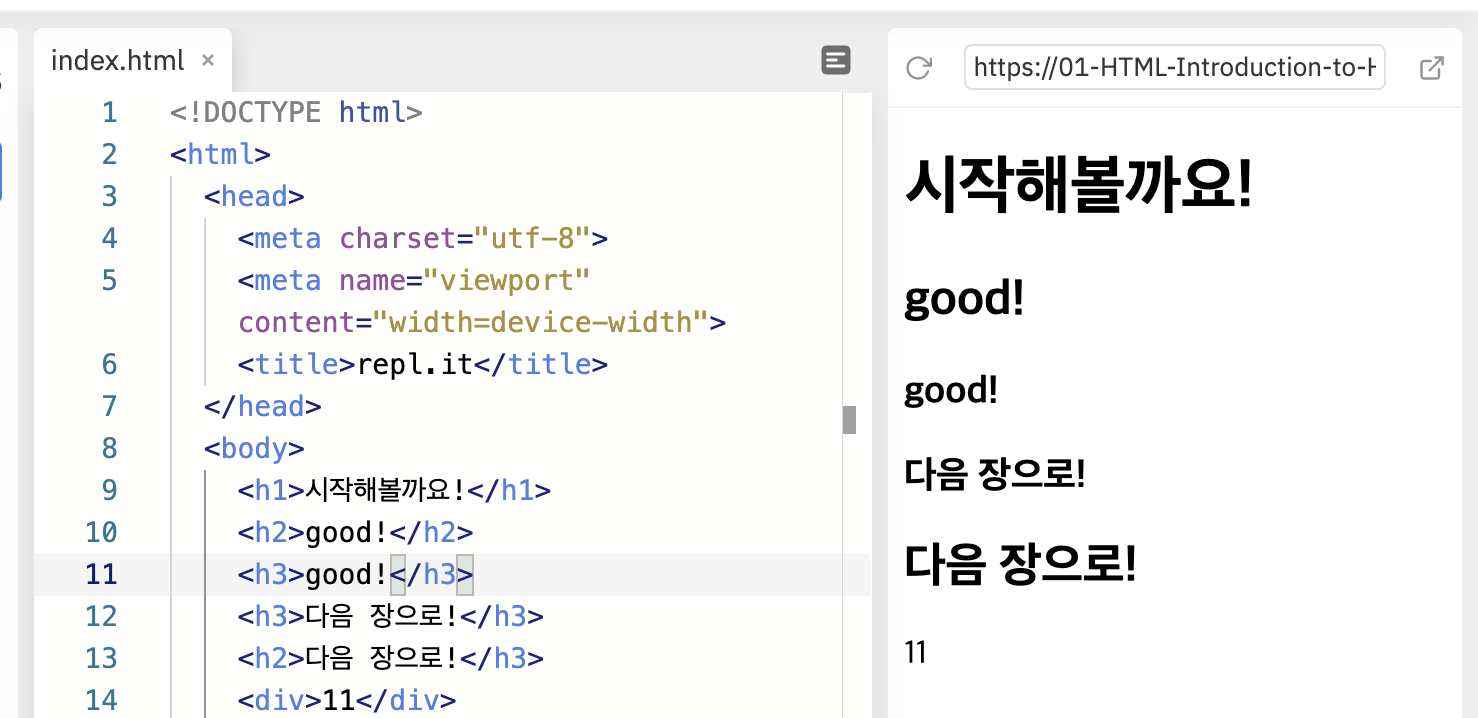Click line number 9 in the gutter
1478x718 pixels.
(109, 490)
